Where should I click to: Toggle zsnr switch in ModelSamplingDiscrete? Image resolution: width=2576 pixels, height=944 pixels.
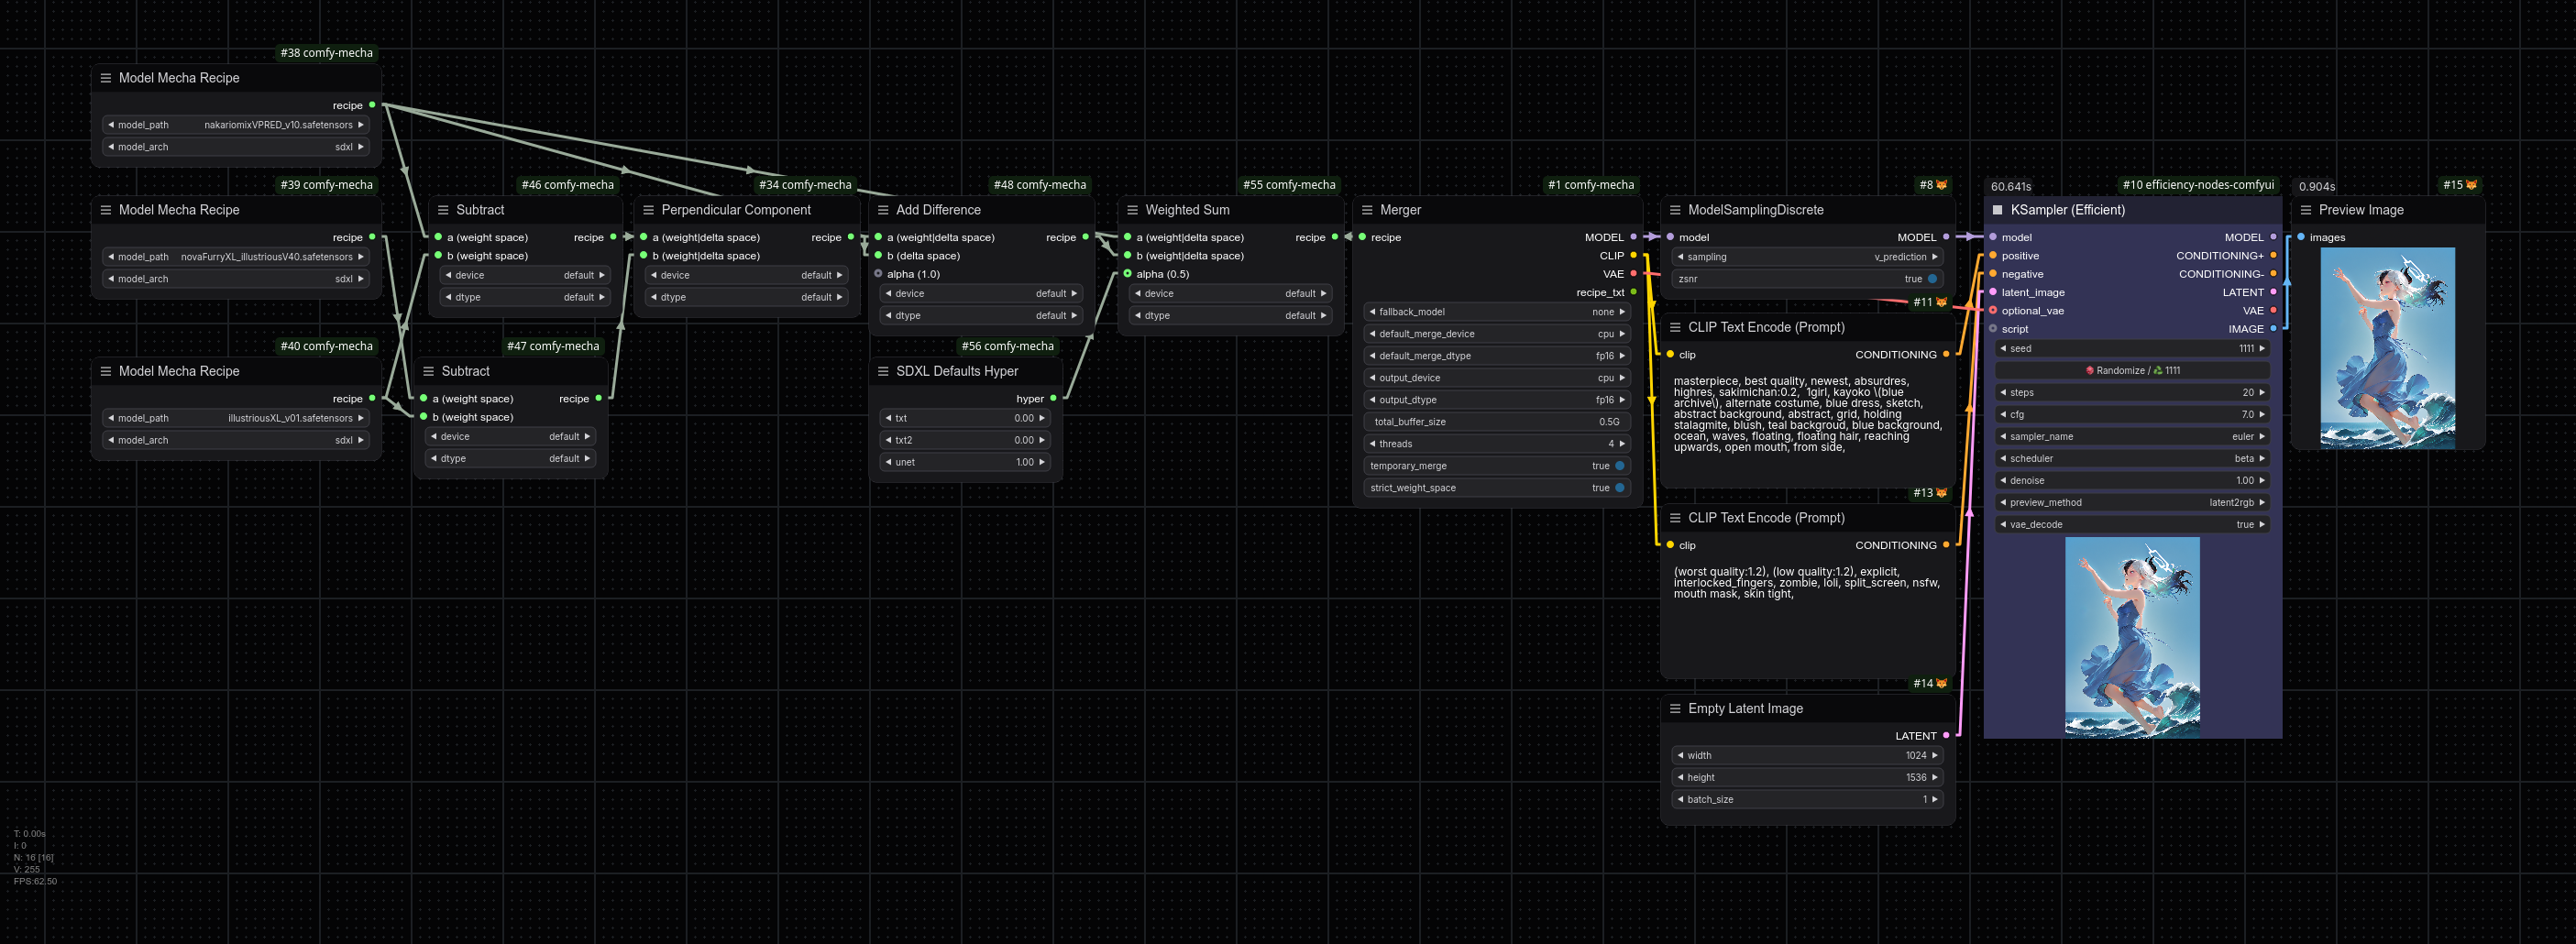(x=1932, y=279)
